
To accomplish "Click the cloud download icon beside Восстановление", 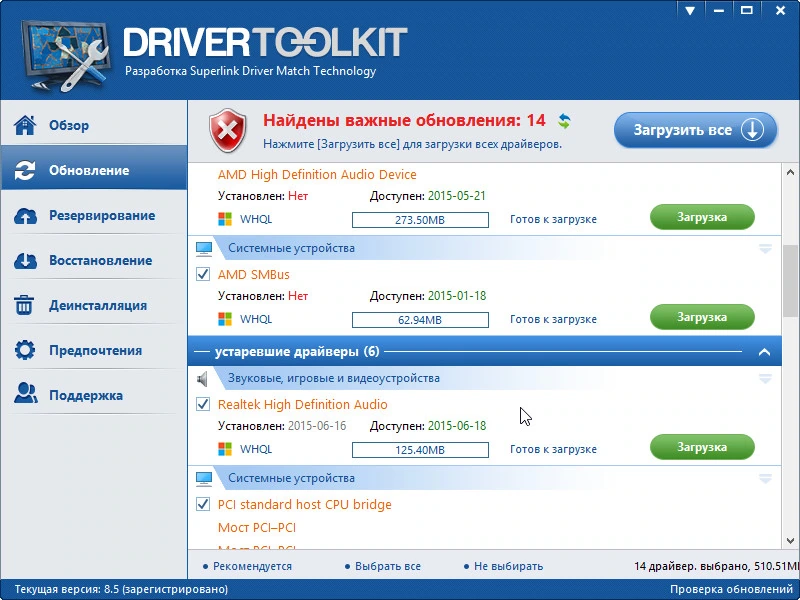I will [25, 261].
